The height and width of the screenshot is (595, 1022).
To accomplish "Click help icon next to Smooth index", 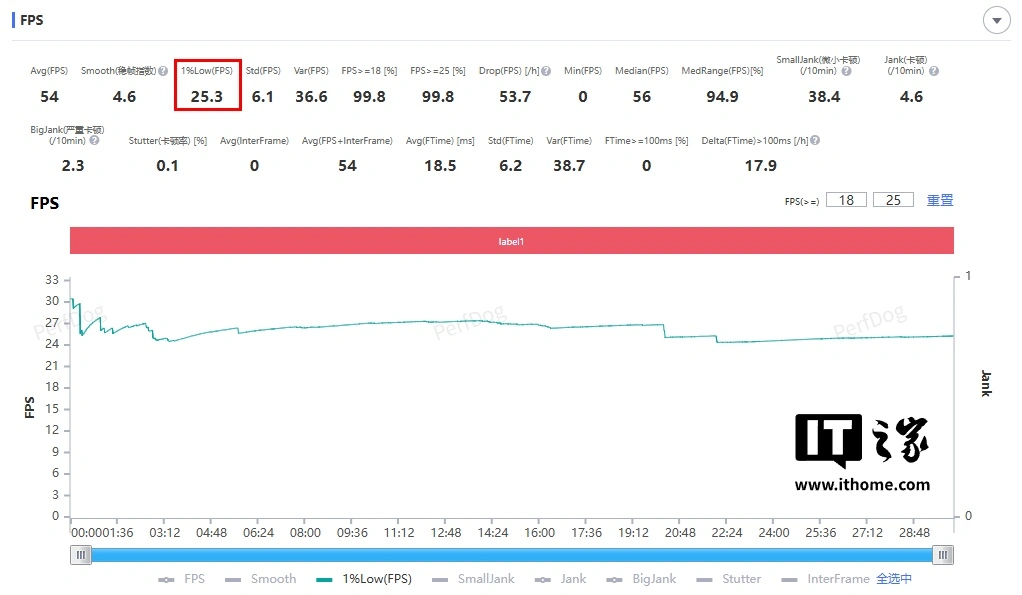I will (x=160, y=71).
